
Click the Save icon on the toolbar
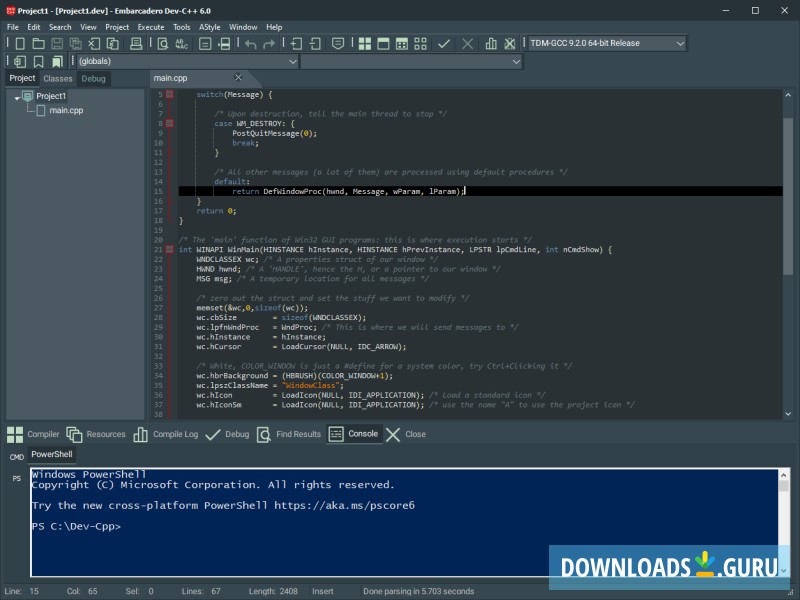click(57, 43)
